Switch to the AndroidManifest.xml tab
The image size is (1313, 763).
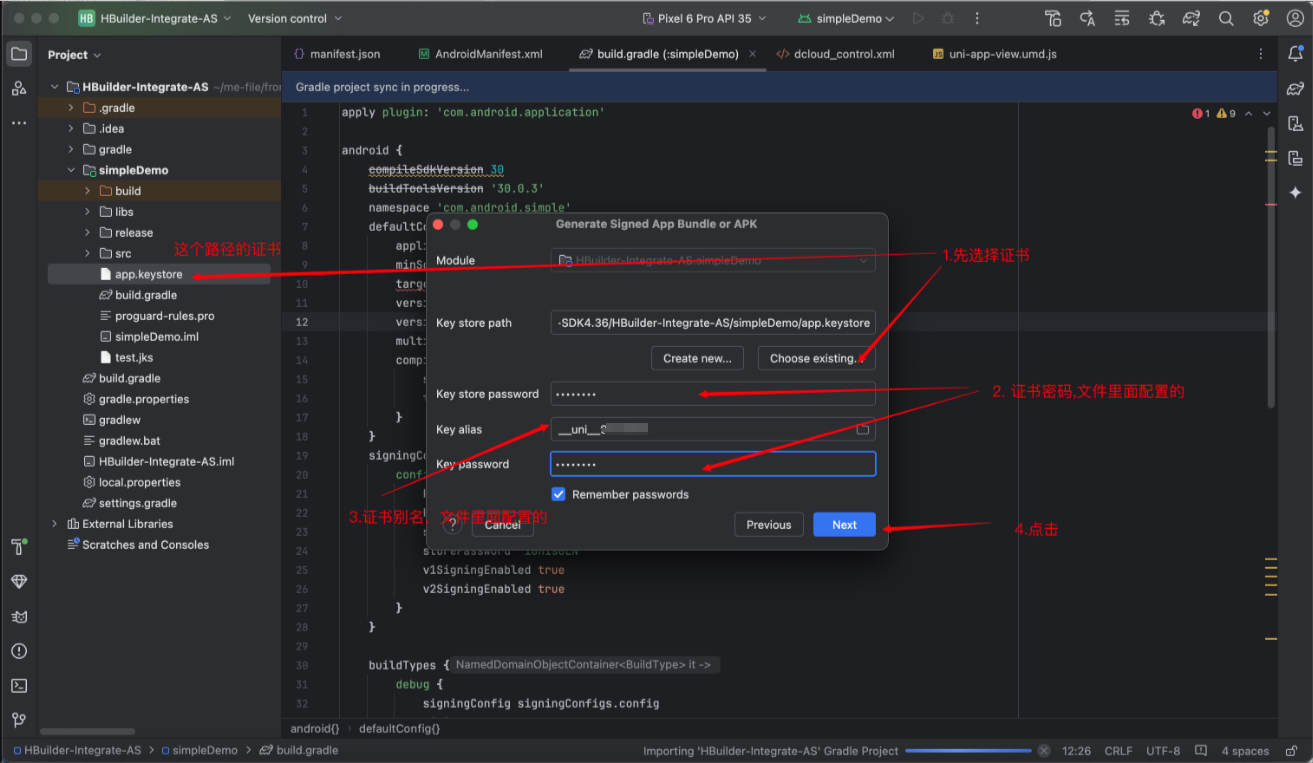(481, 54)
